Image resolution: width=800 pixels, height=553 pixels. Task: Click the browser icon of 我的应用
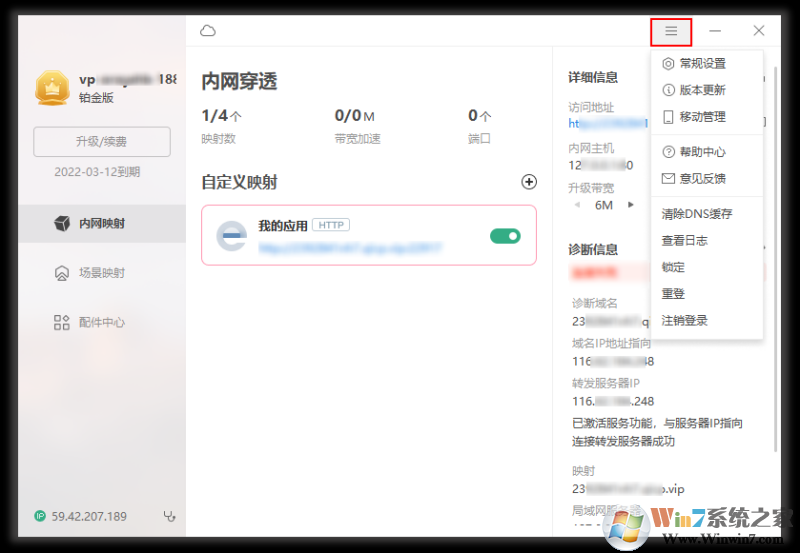(x=232, y=236)
